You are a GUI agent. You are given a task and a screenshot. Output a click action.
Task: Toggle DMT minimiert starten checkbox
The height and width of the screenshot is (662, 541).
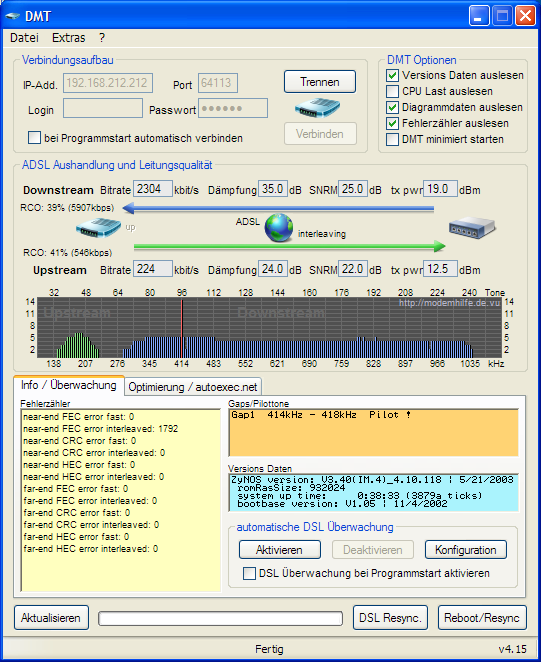(392, 139)
